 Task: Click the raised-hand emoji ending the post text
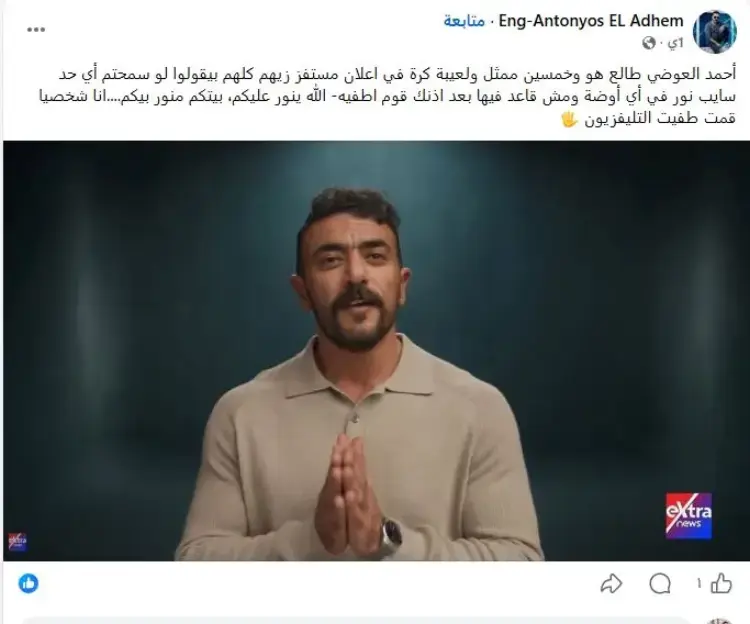click(x=569, y=119)
